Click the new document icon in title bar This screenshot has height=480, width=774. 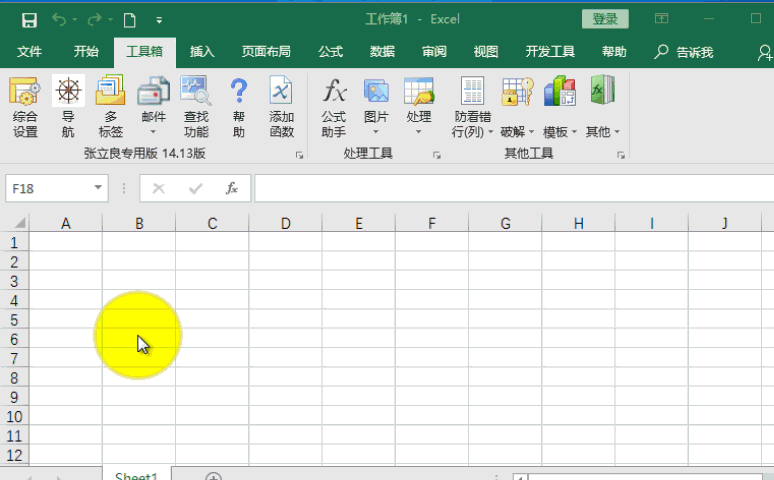(x=129, y=20)
